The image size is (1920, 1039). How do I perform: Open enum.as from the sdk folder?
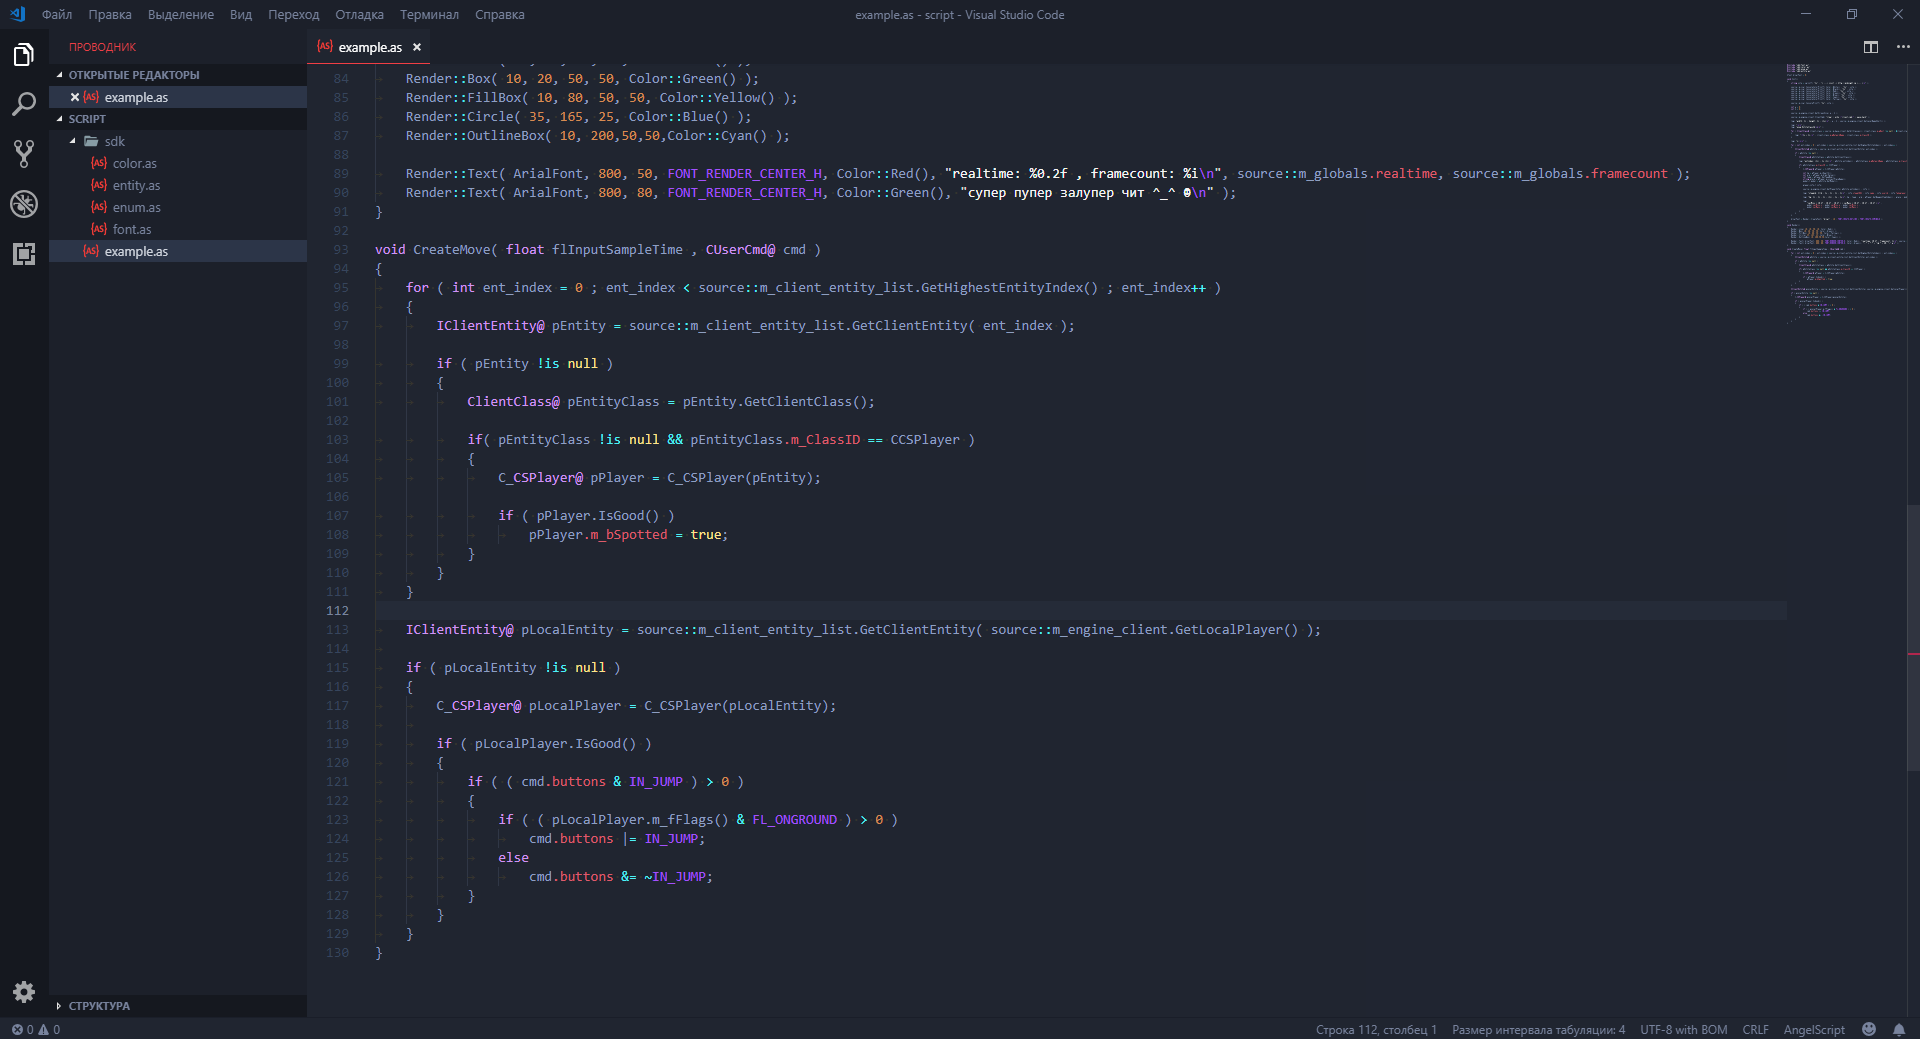[x=178, y=207]
